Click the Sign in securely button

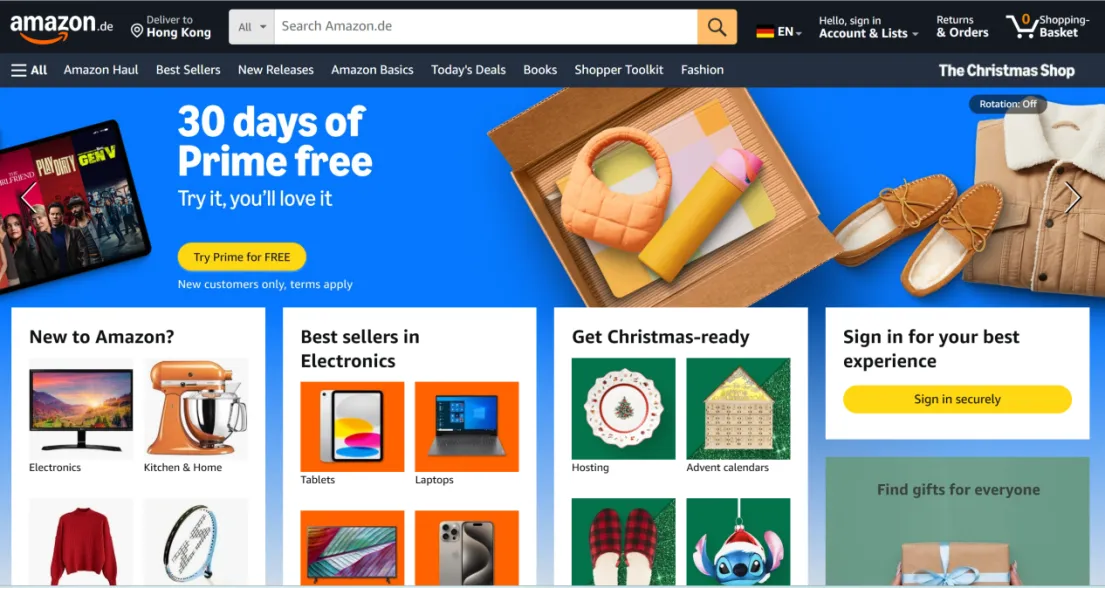(957, 399)
